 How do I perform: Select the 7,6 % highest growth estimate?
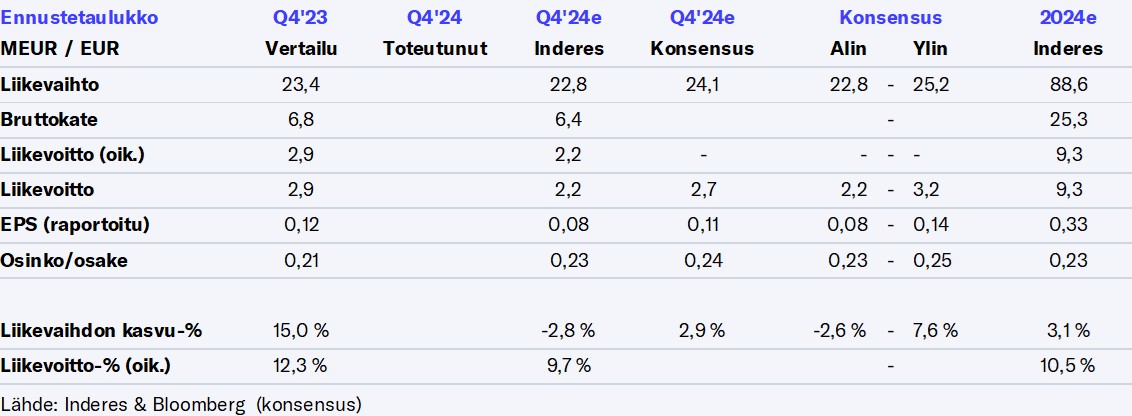pyautogui.click(x=935, y=330)
